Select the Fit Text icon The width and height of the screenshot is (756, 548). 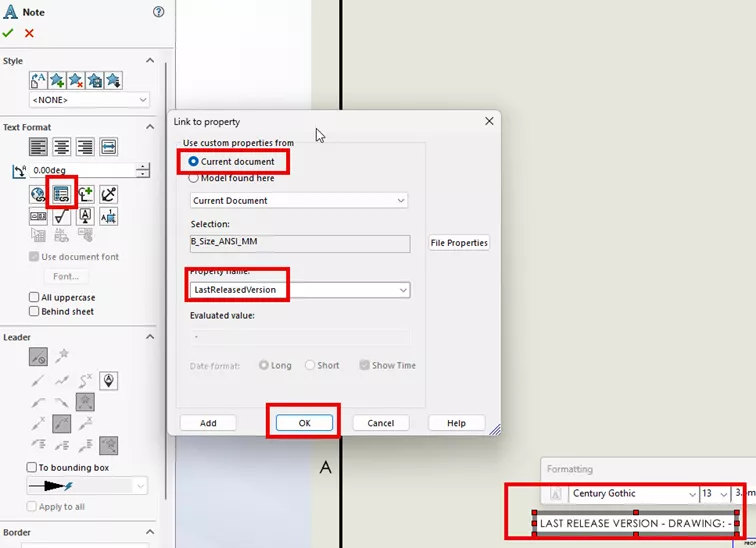coord(108,147)
